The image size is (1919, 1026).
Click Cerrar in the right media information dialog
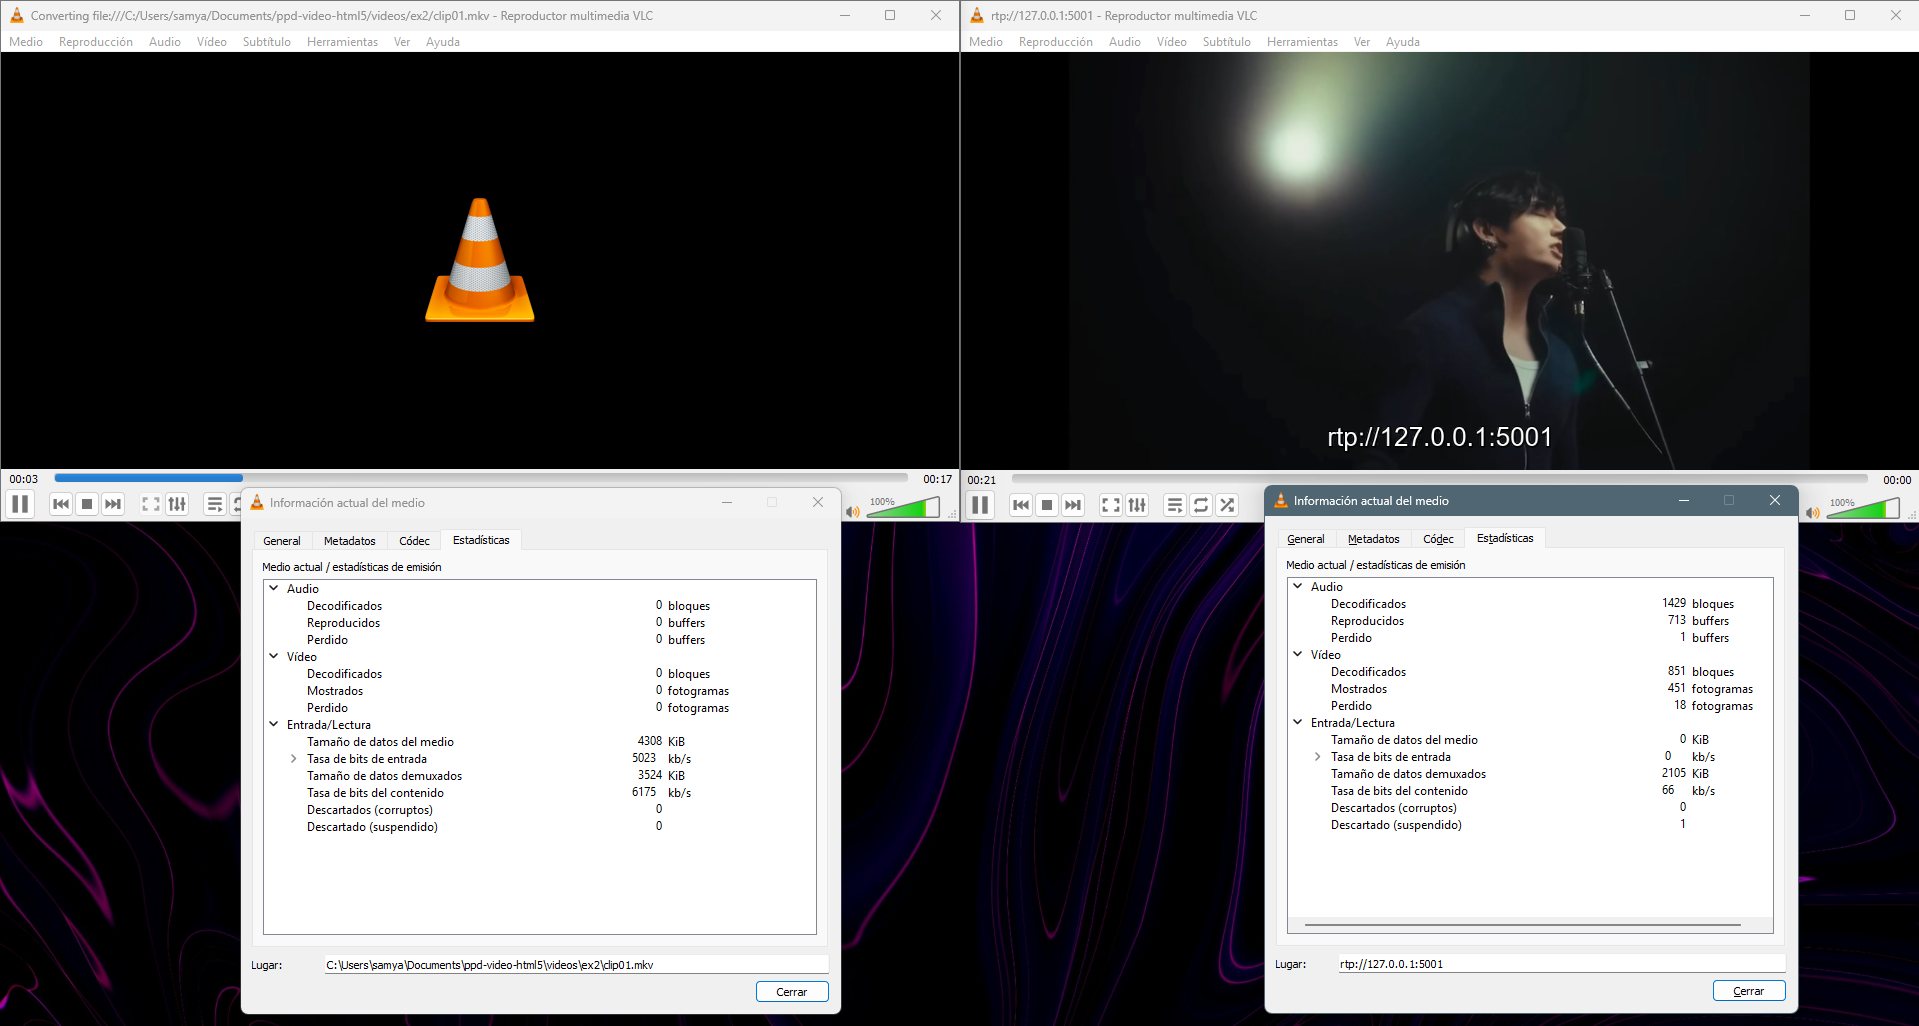pos(1748,991)
